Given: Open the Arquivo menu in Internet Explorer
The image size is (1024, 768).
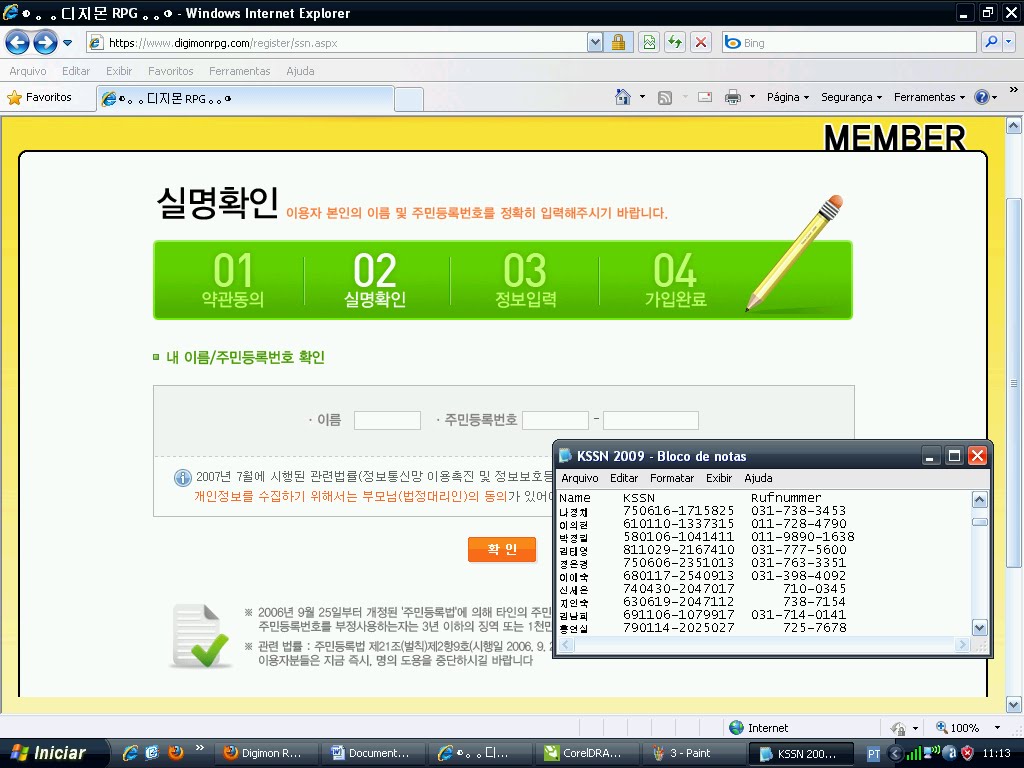Looking at the screenshot, I should (x=27, y=71).
